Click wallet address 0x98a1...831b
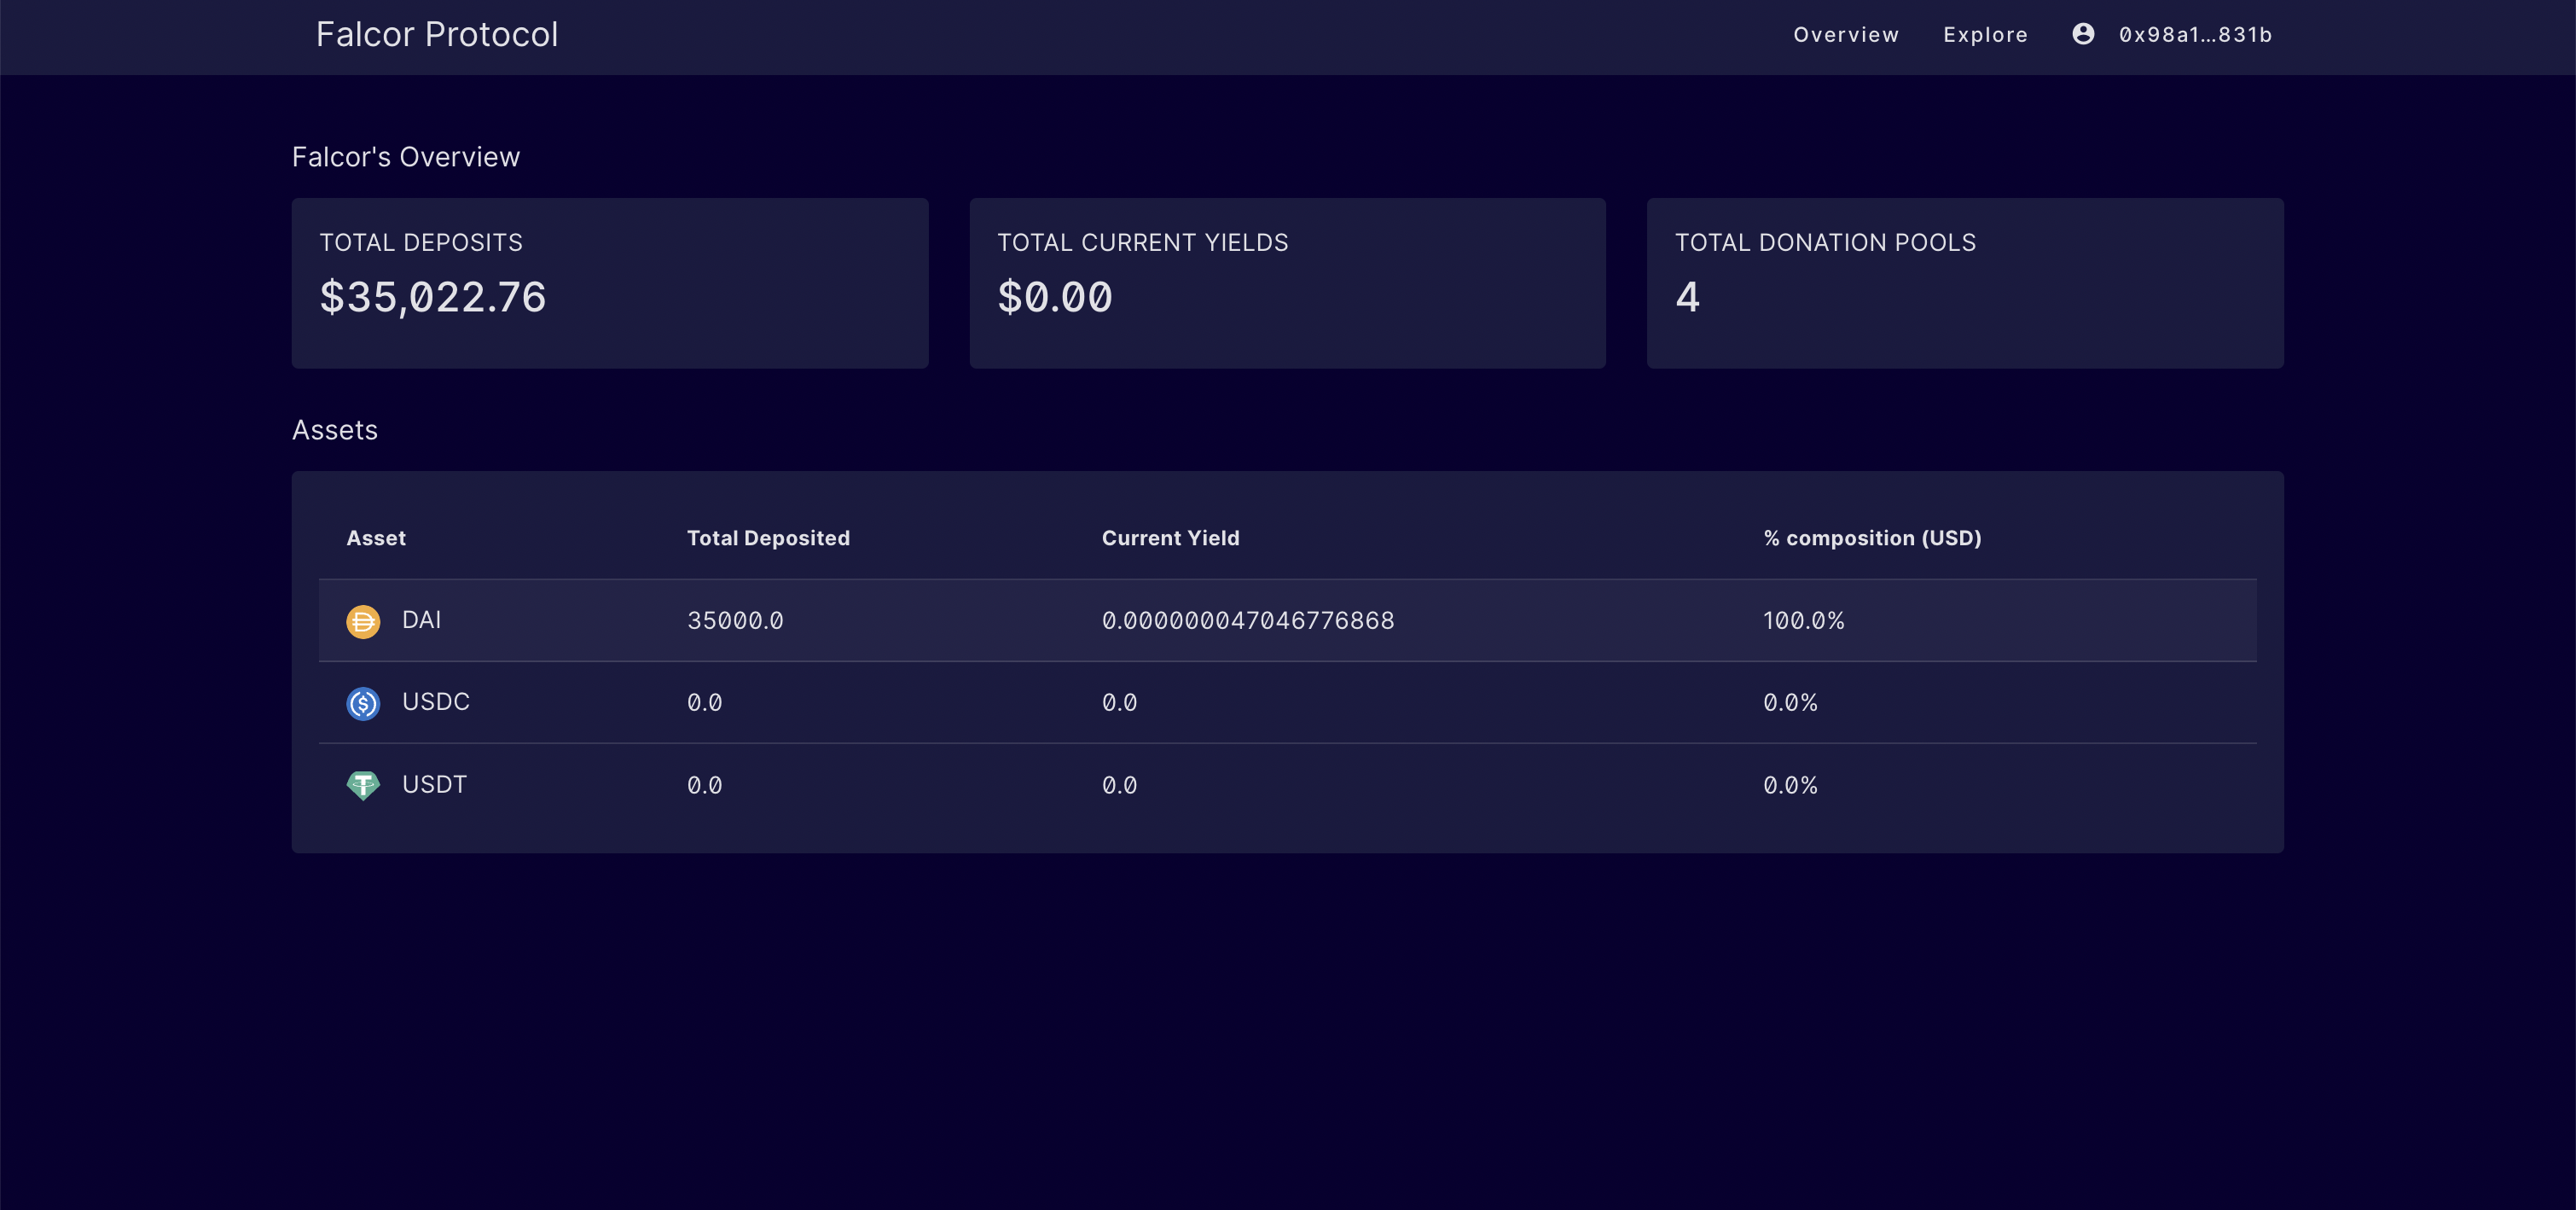2576x1210 pixels. pyautogui.click(x=2195, y=35)
